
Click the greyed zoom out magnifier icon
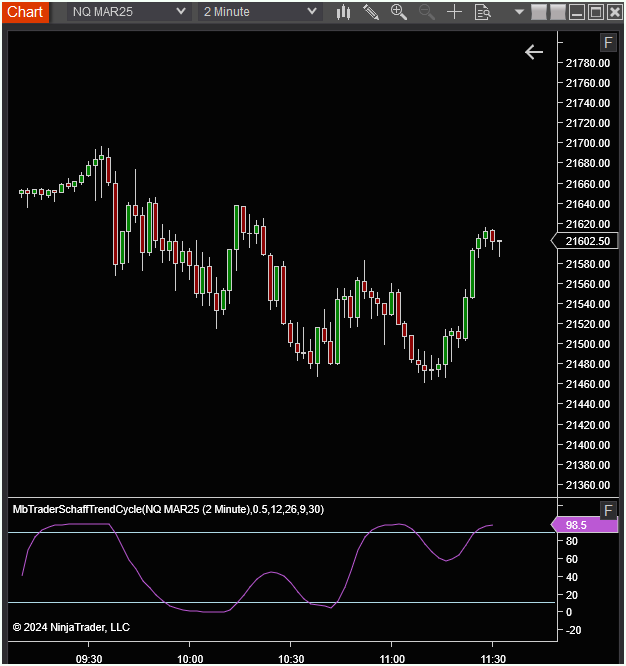pyautogui.click(x=426, y=12)
